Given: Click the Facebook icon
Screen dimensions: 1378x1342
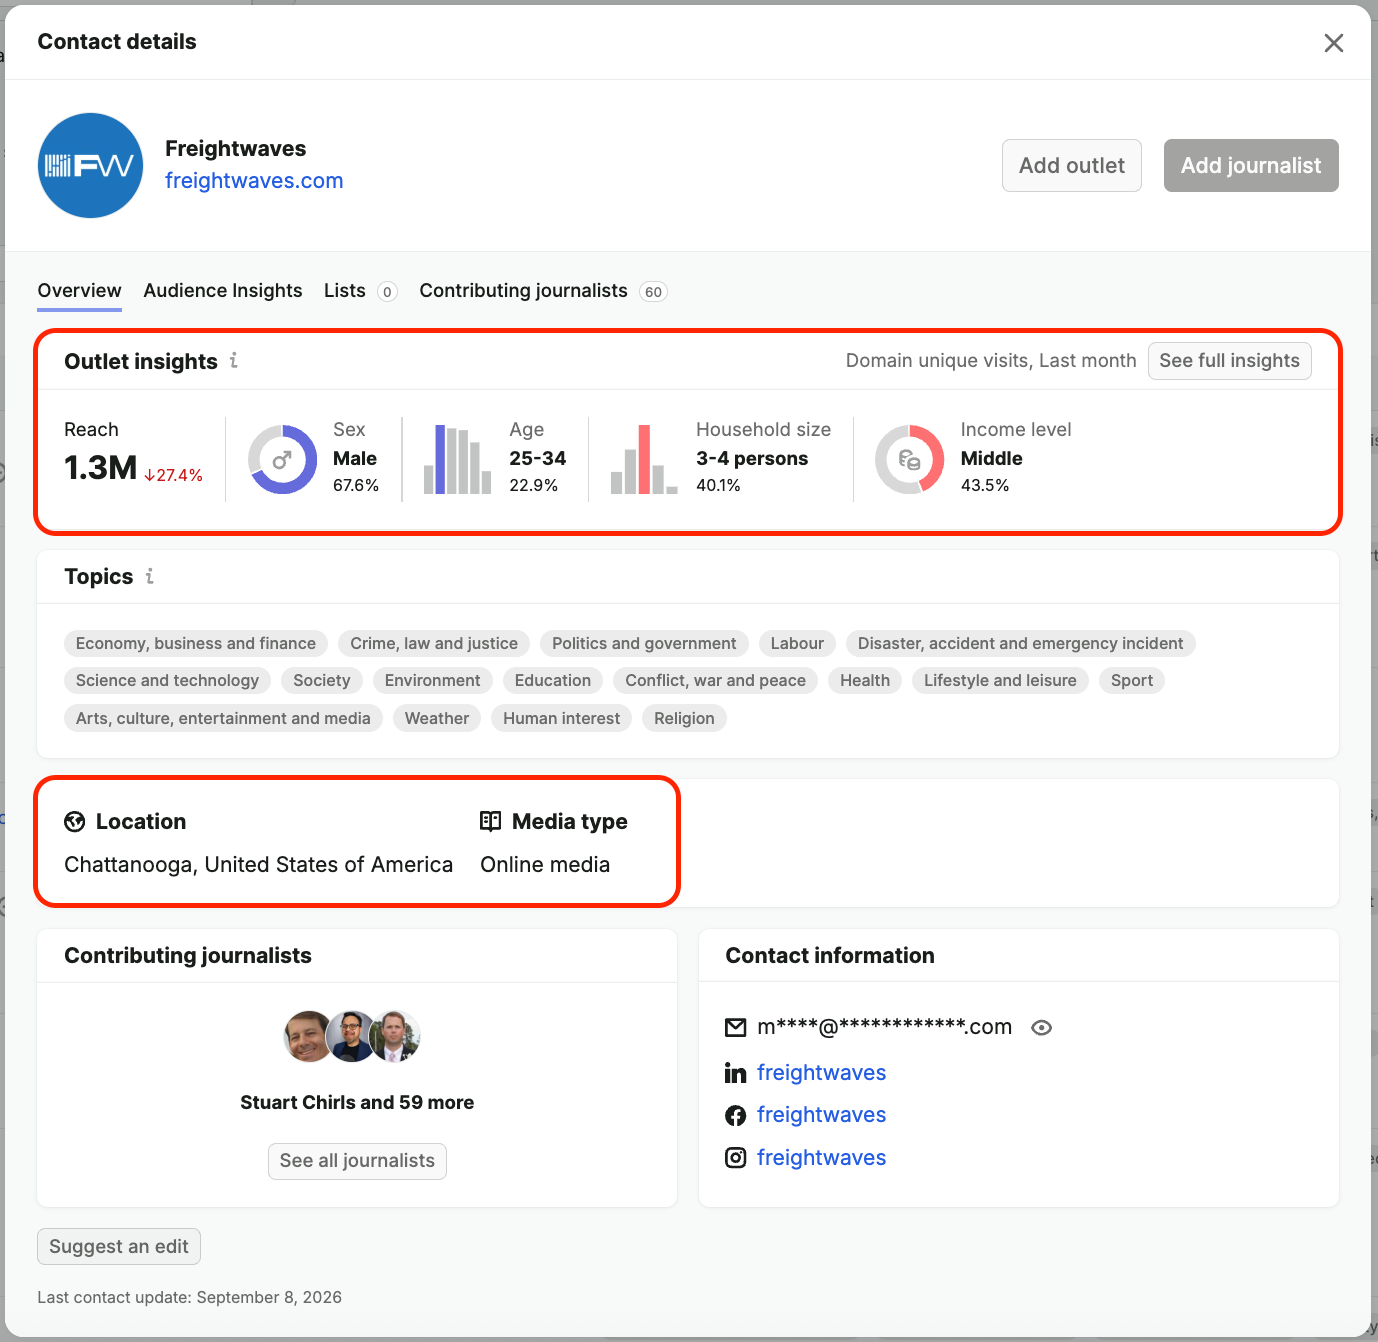Looking at the screenshot, I should [735, 1115].
